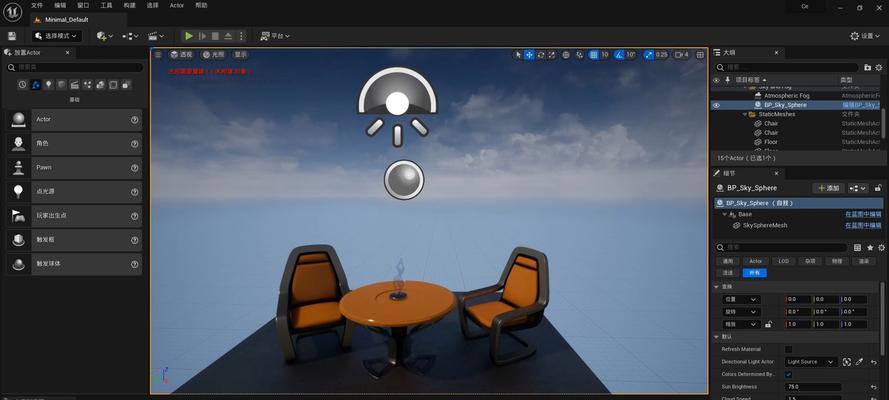Start Play in editor
The height and width of the screenshot is (400, 889).
point(189,36)
